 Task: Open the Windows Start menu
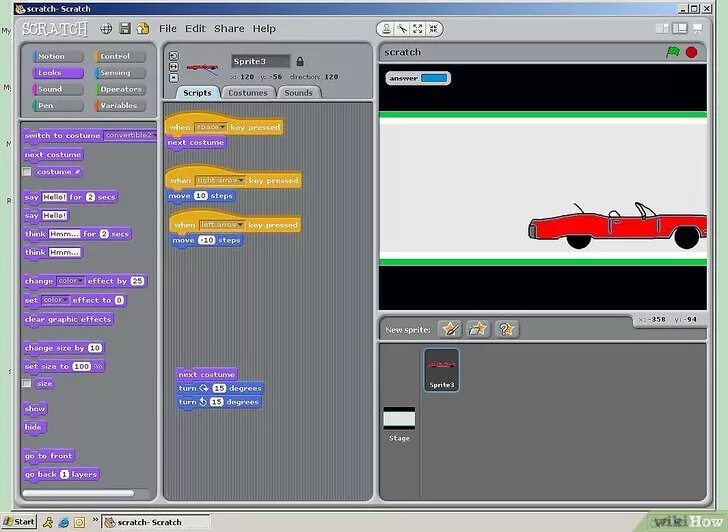(x=19, y=522)
